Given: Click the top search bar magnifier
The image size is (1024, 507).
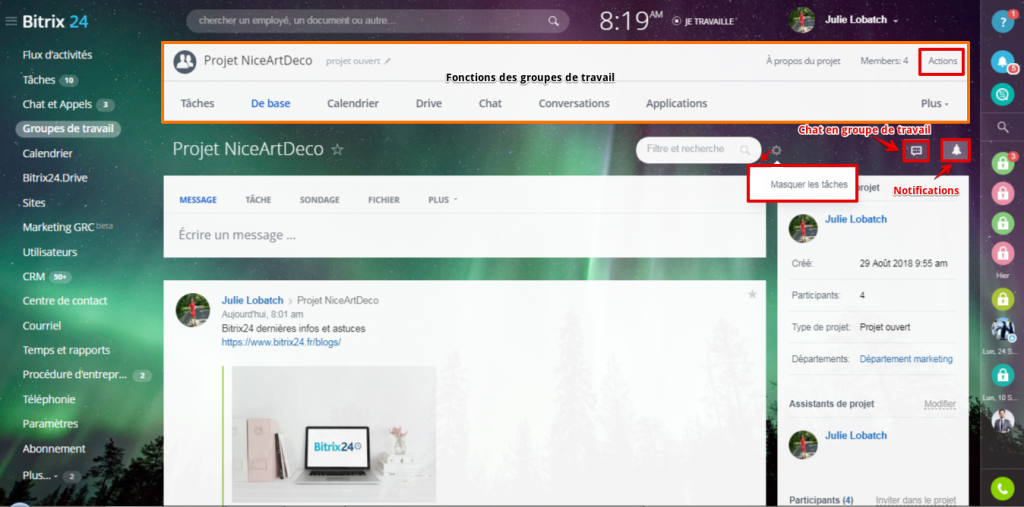Looking at the screenshot, I should 553,22.
